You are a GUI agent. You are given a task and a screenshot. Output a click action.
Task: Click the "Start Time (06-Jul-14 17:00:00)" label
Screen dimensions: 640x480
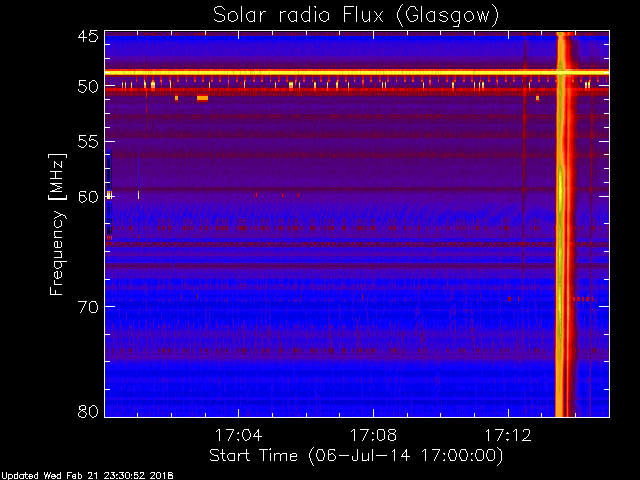click(356, 456)
